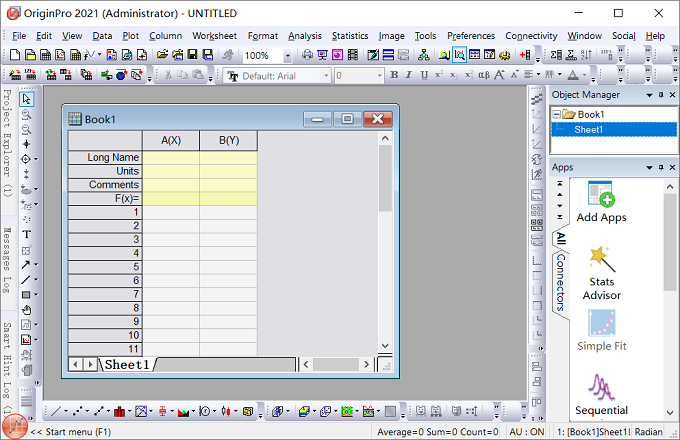Select the Pan hand tool
Viewport: 680px width, 440px height.
pos(26,310)
